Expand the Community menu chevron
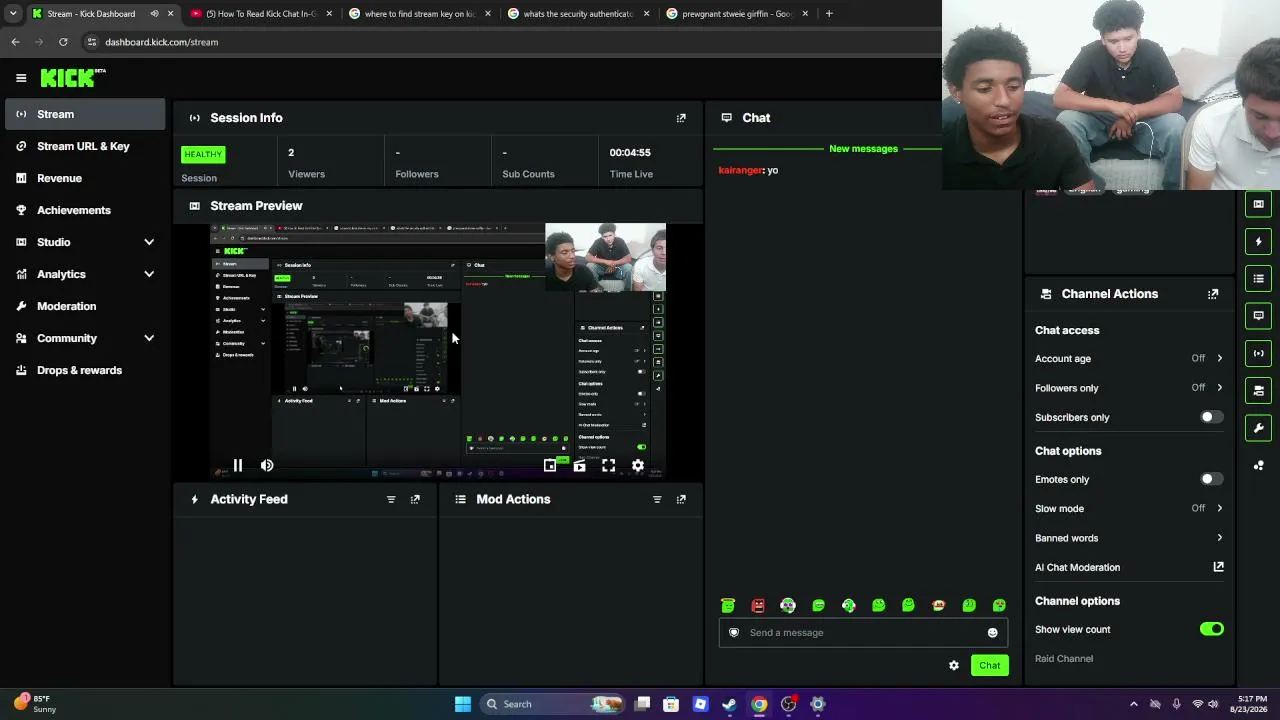Viewport: 1280px width, 720px height. 149,338
